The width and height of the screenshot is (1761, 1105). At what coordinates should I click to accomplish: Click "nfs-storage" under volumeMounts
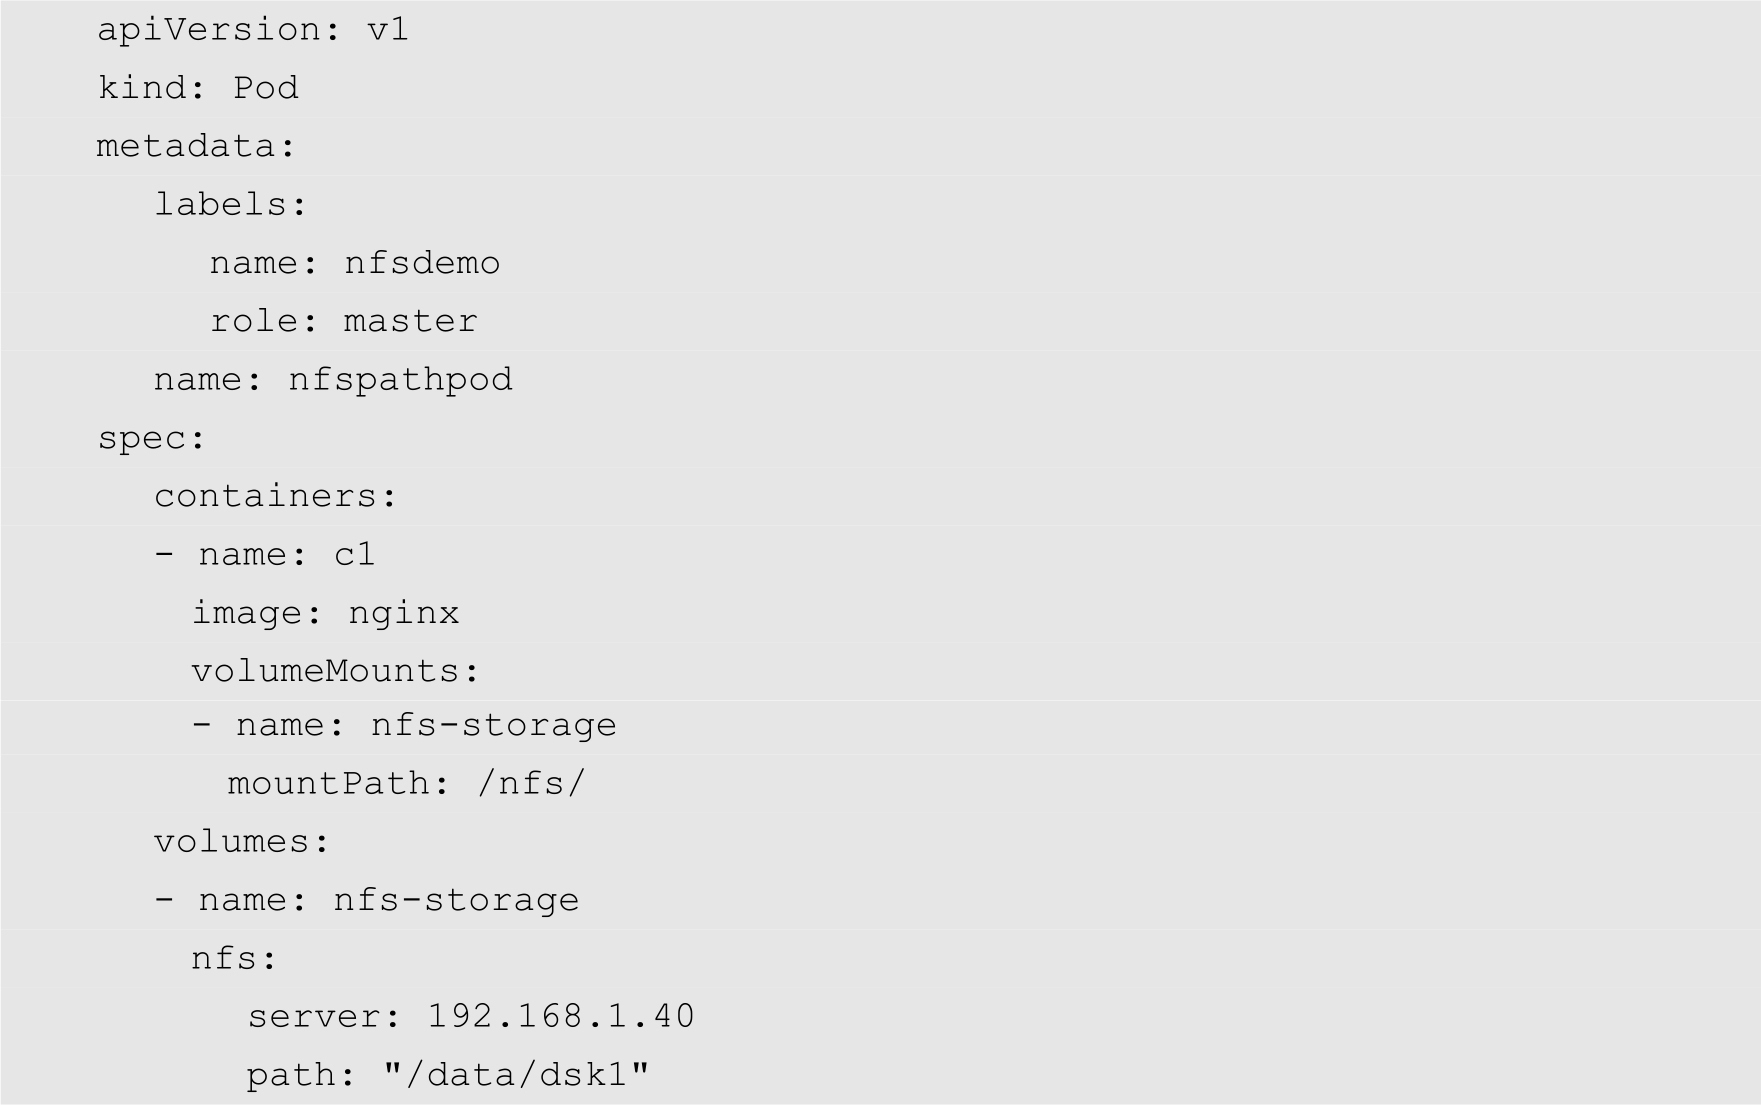pos(494,725)
